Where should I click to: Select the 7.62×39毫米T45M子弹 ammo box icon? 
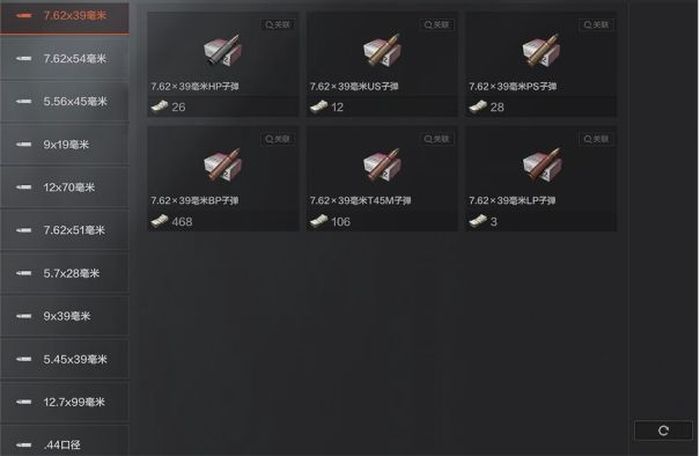pyautogui.click(x=382, y=164)
